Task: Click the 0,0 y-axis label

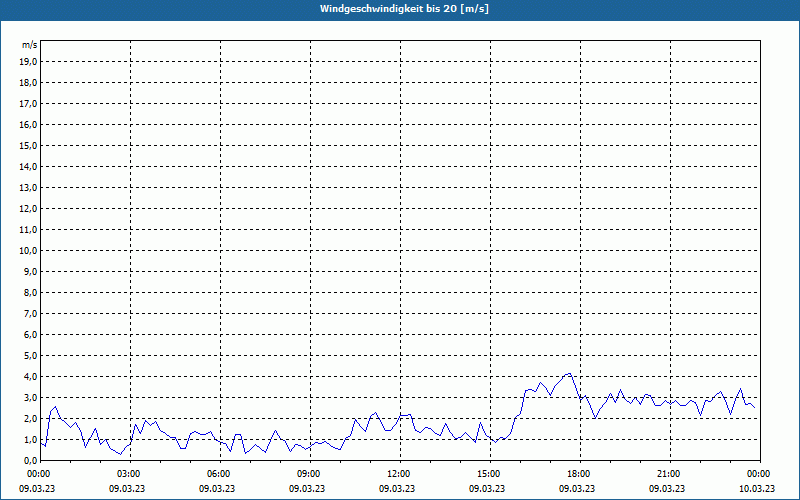Action: 30,460
